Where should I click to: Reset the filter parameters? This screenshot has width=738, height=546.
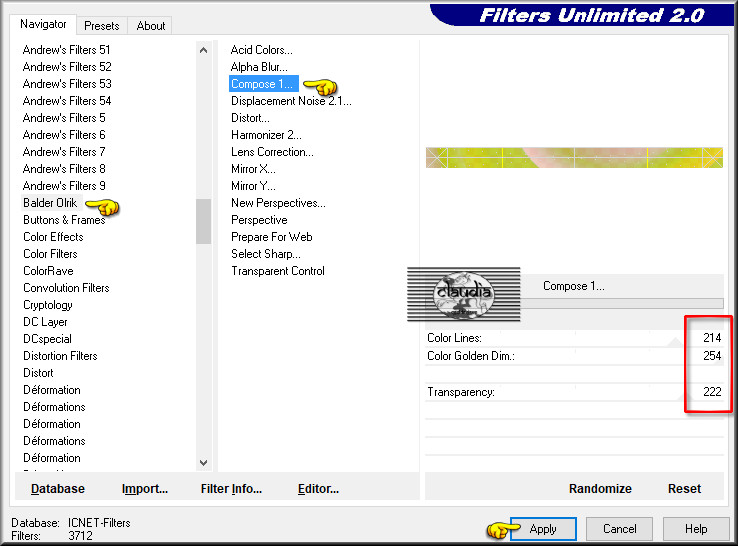click(684, 489)
